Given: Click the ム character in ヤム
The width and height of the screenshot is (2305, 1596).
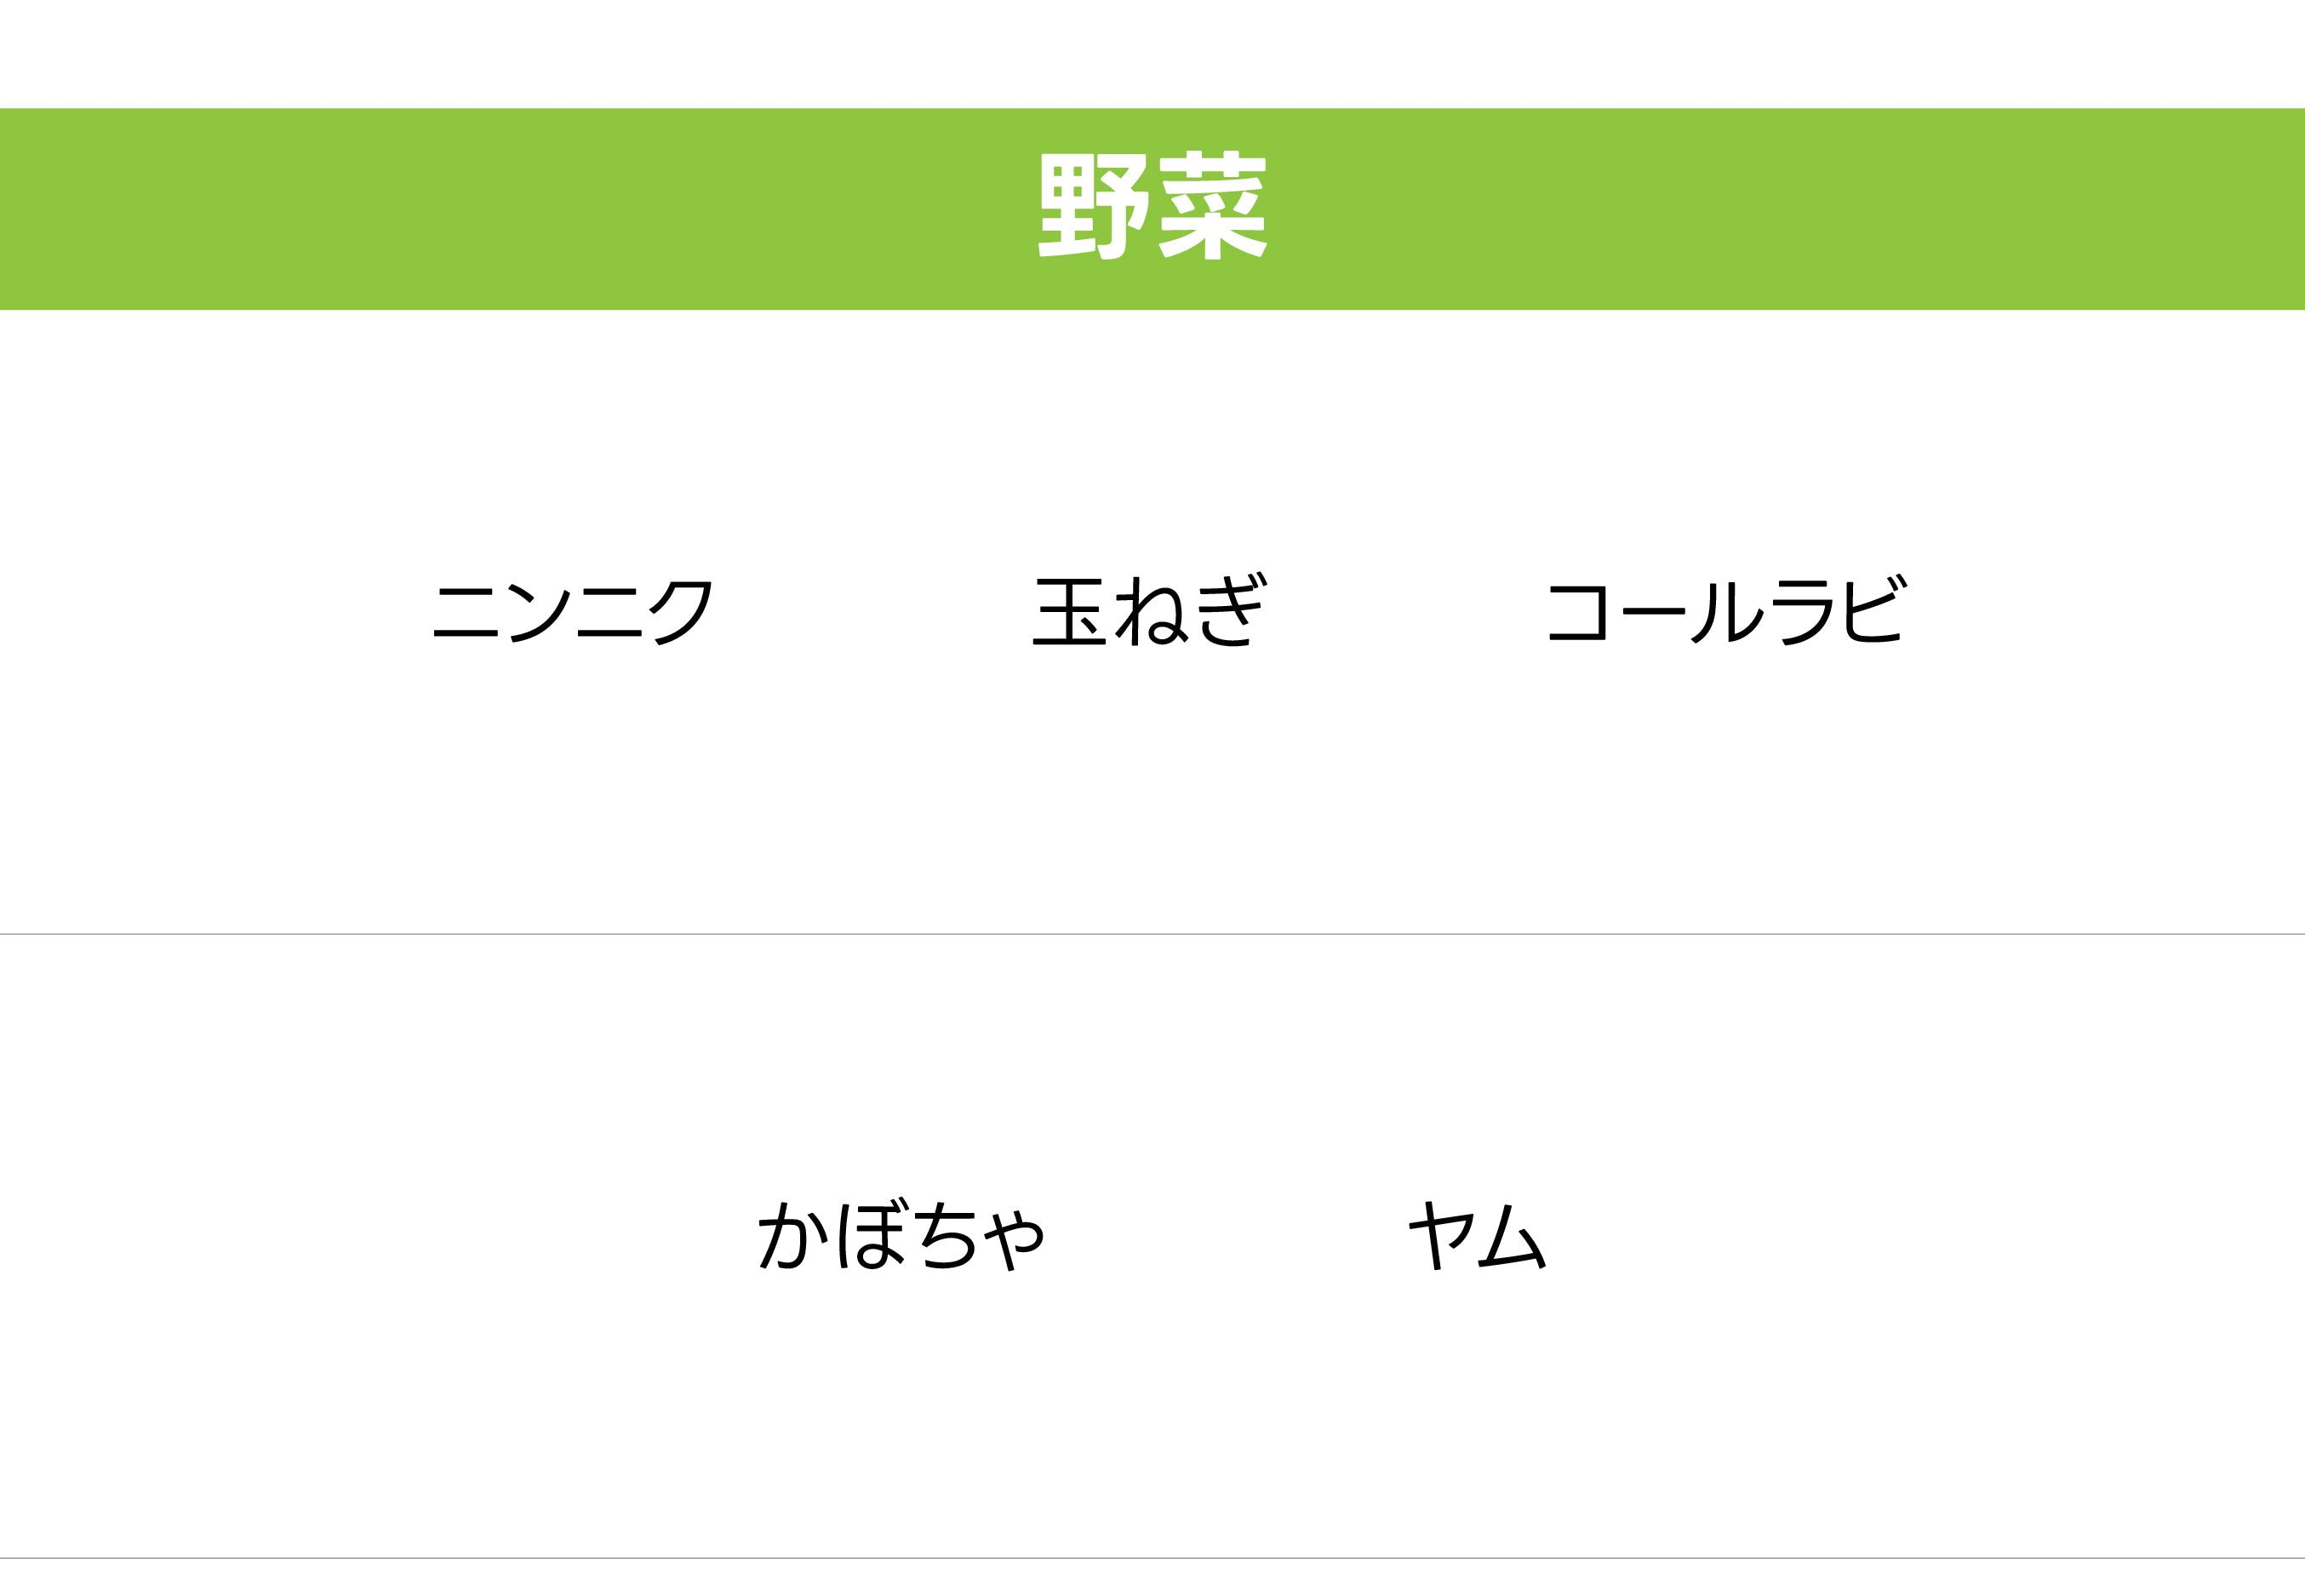Looking at the screenshot, I should point(1513,1235).
